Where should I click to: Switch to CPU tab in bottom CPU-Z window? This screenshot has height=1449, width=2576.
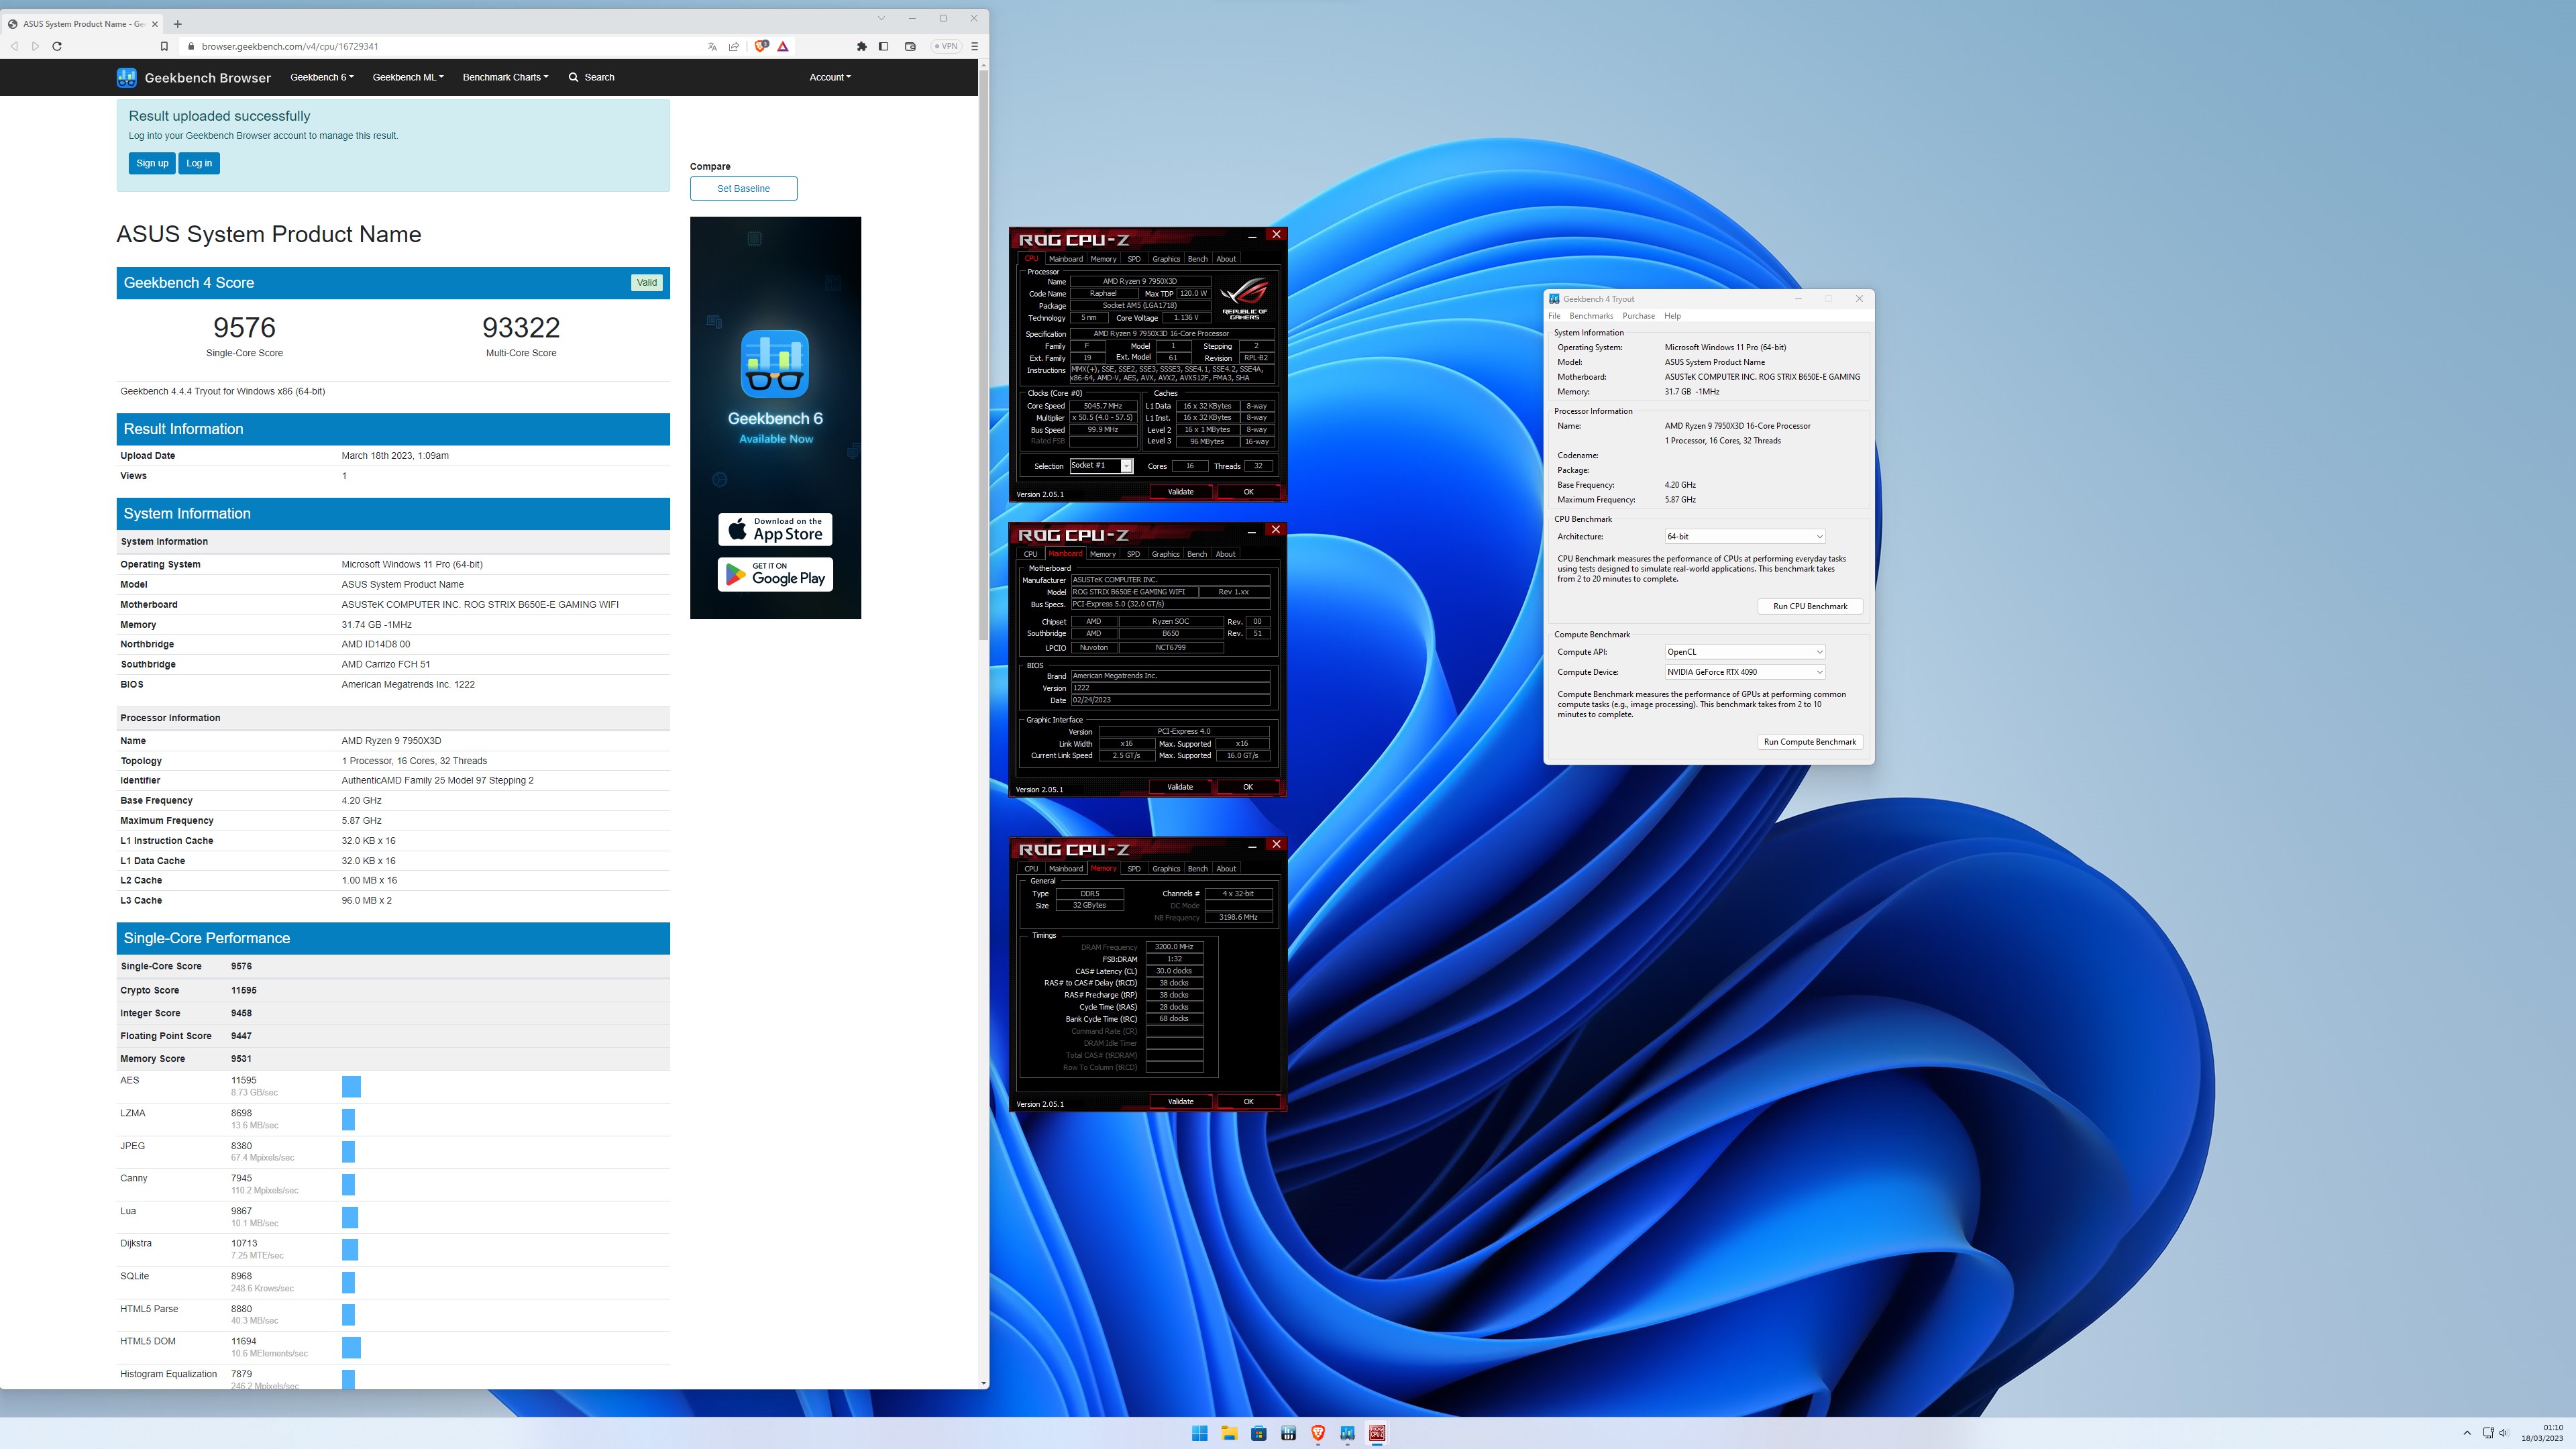coord(1031,869)
